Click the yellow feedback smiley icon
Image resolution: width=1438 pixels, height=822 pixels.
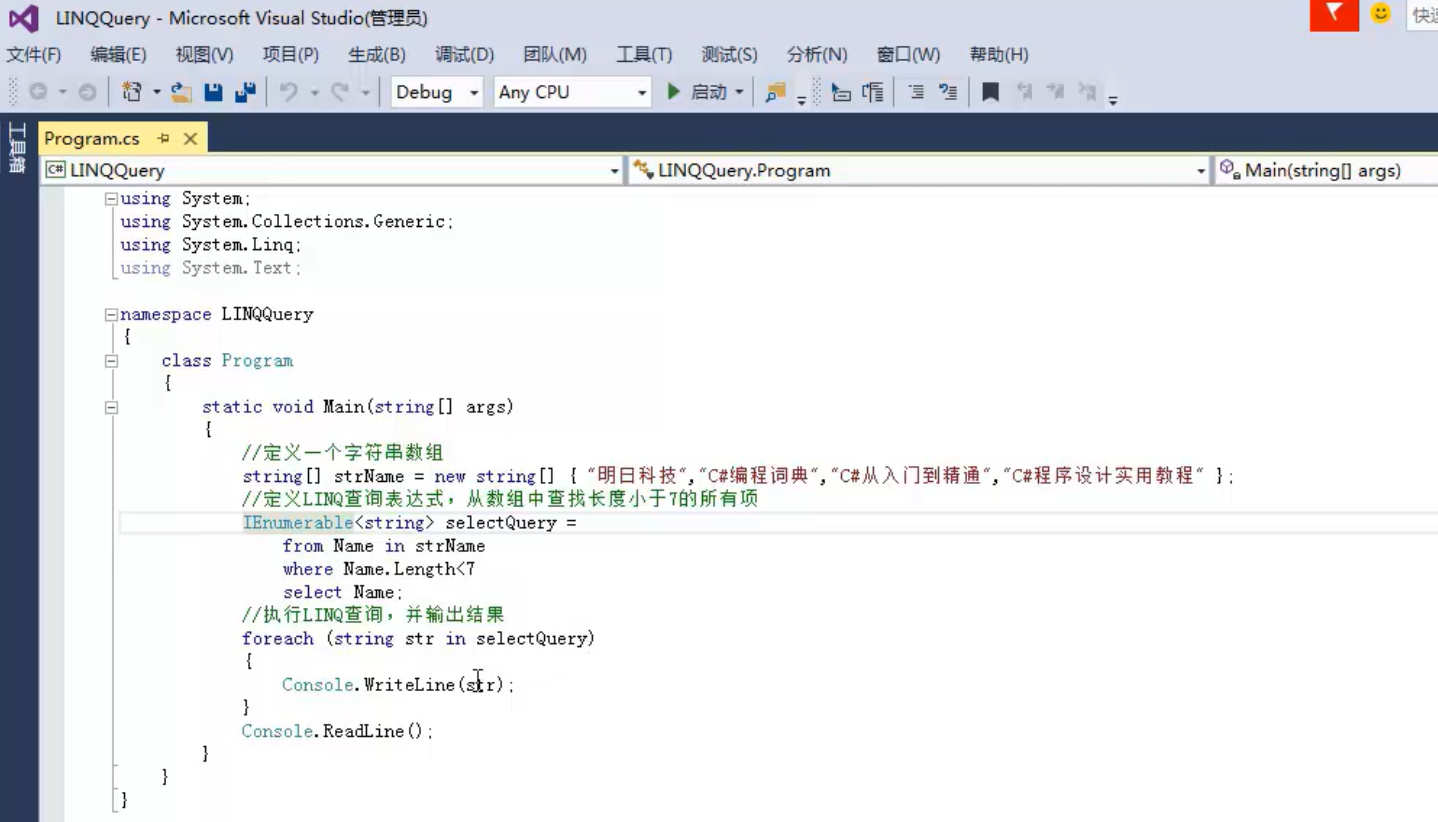1381,13
